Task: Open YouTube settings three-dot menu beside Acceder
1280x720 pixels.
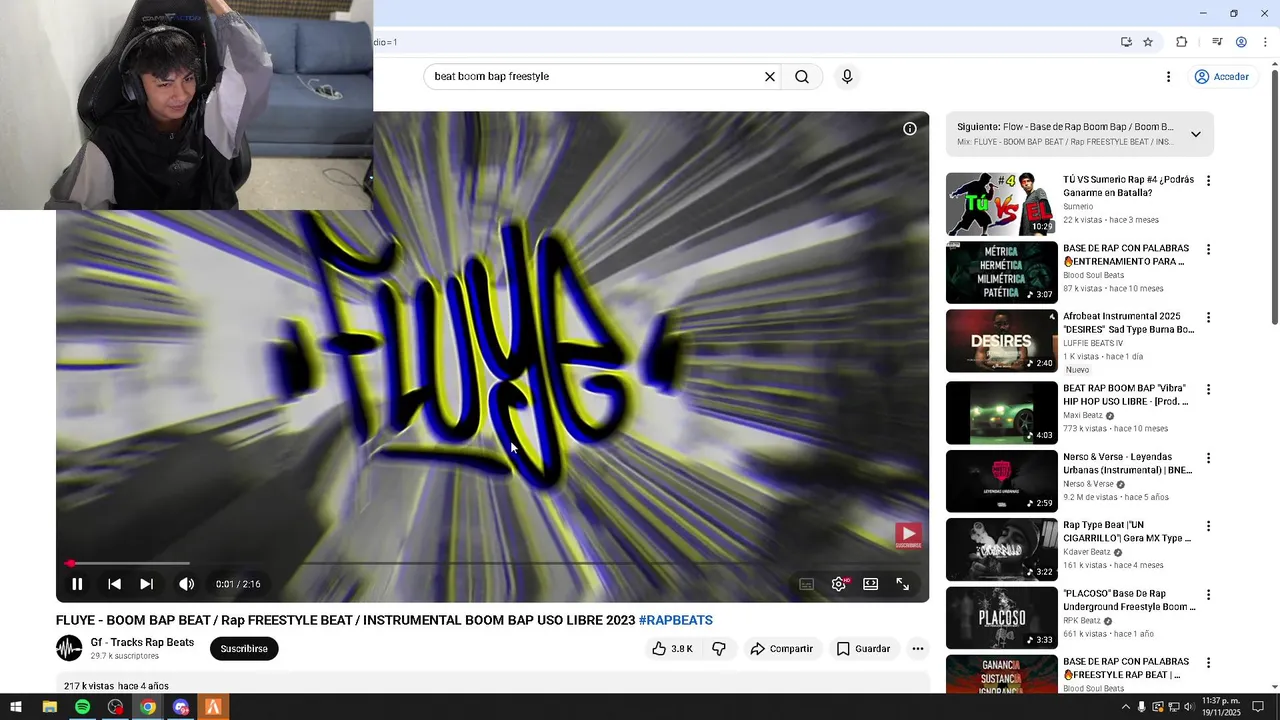Action: [x=1168, y=76]
